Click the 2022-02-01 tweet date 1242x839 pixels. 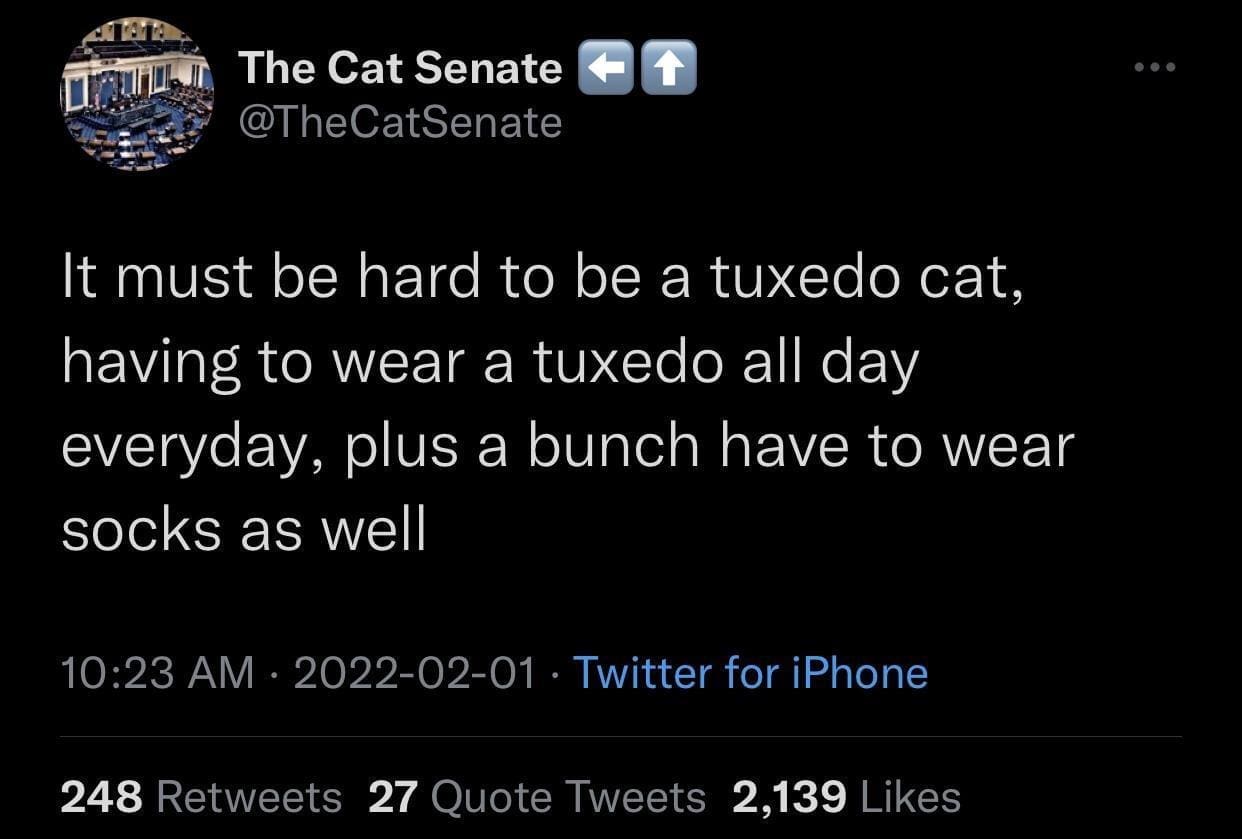414,673
